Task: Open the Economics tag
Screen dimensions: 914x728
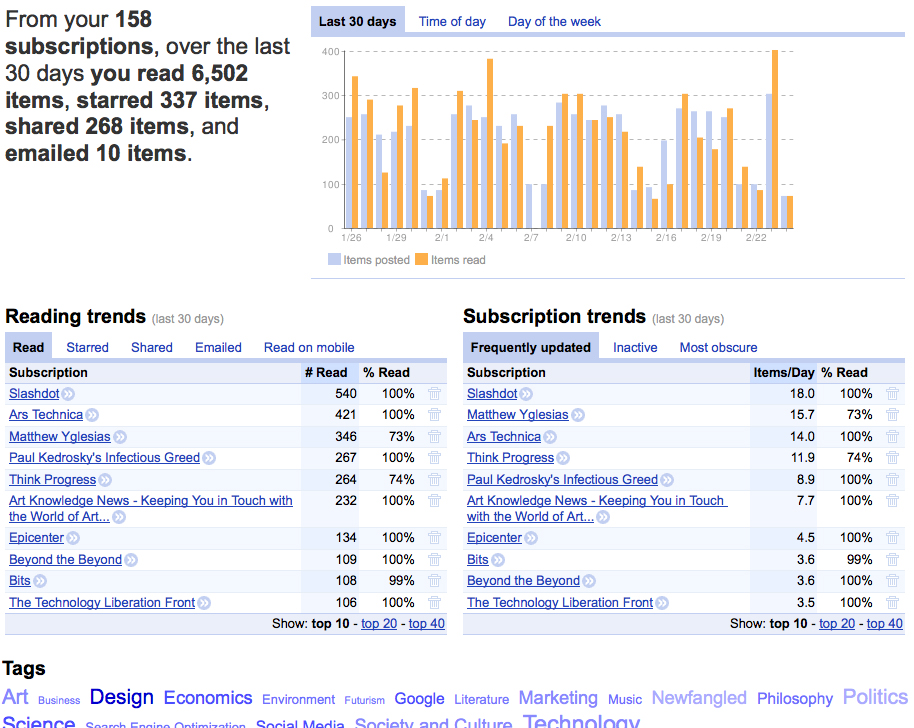Action: coord(208,698)
